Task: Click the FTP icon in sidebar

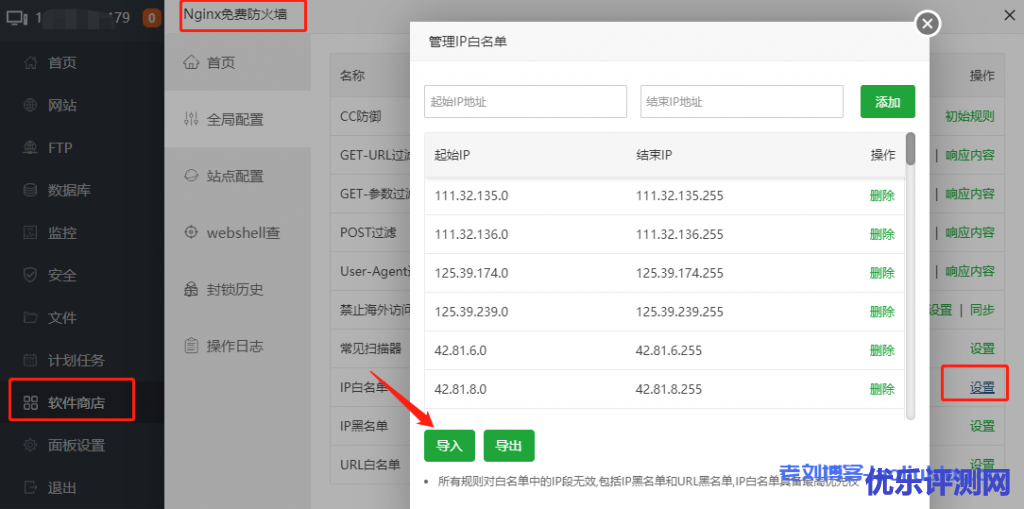Action: [x=30, y=148]
